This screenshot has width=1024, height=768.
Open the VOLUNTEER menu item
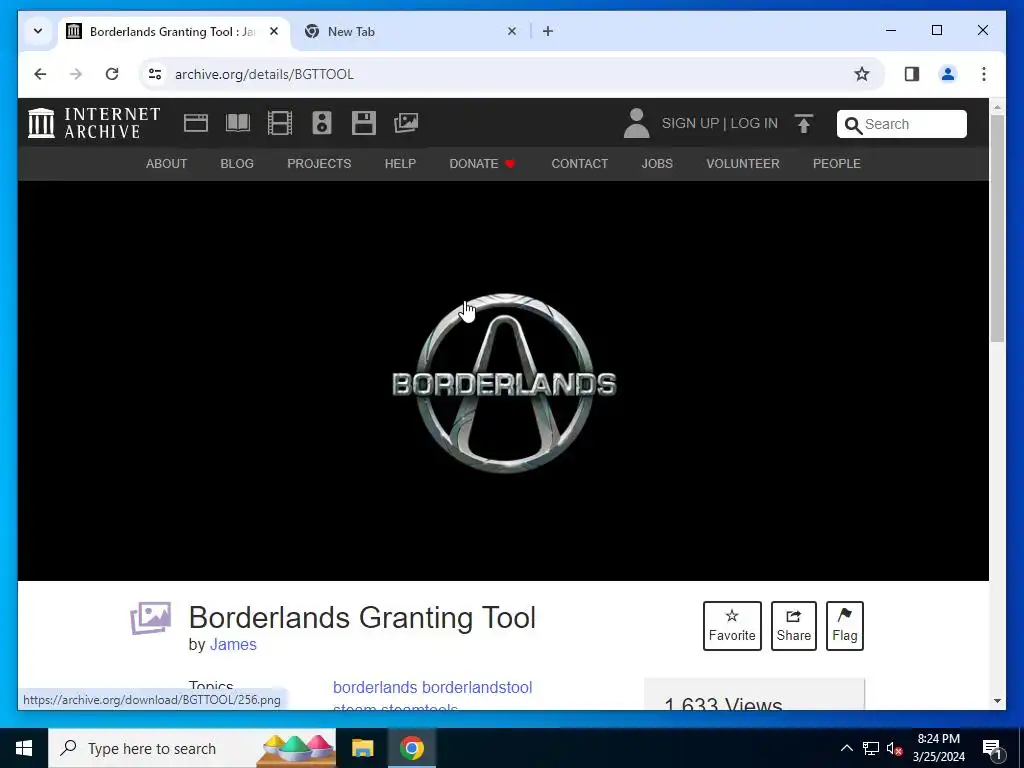(743, 164)
